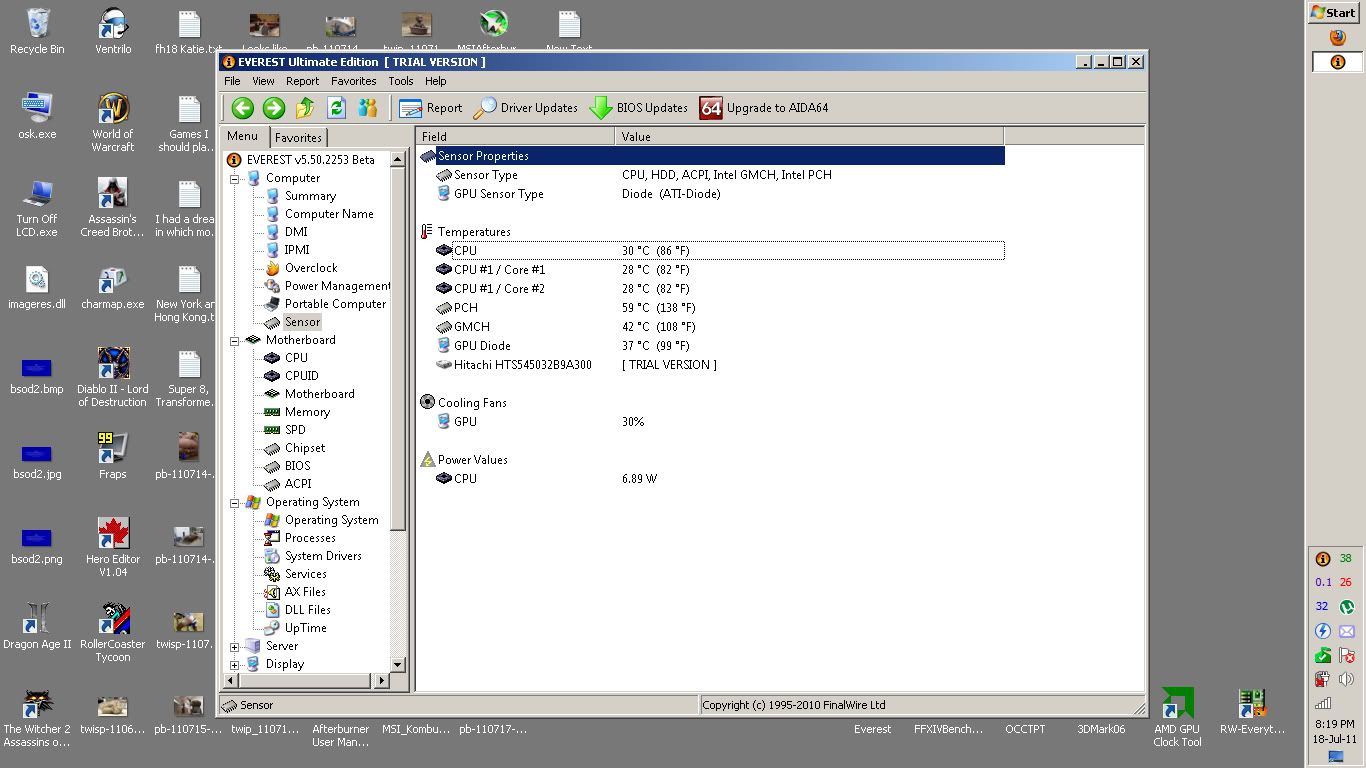This screenshot has width=1366, height=768.
Task: Collapse the Operating System group node
Action: (x=235, y=502)
